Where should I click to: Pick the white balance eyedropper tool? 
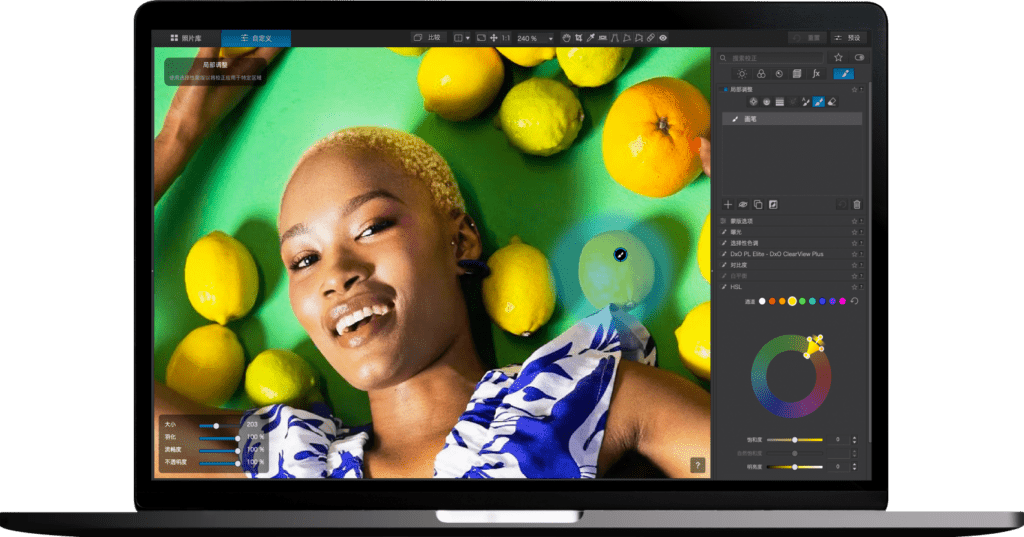click(591, 38)
